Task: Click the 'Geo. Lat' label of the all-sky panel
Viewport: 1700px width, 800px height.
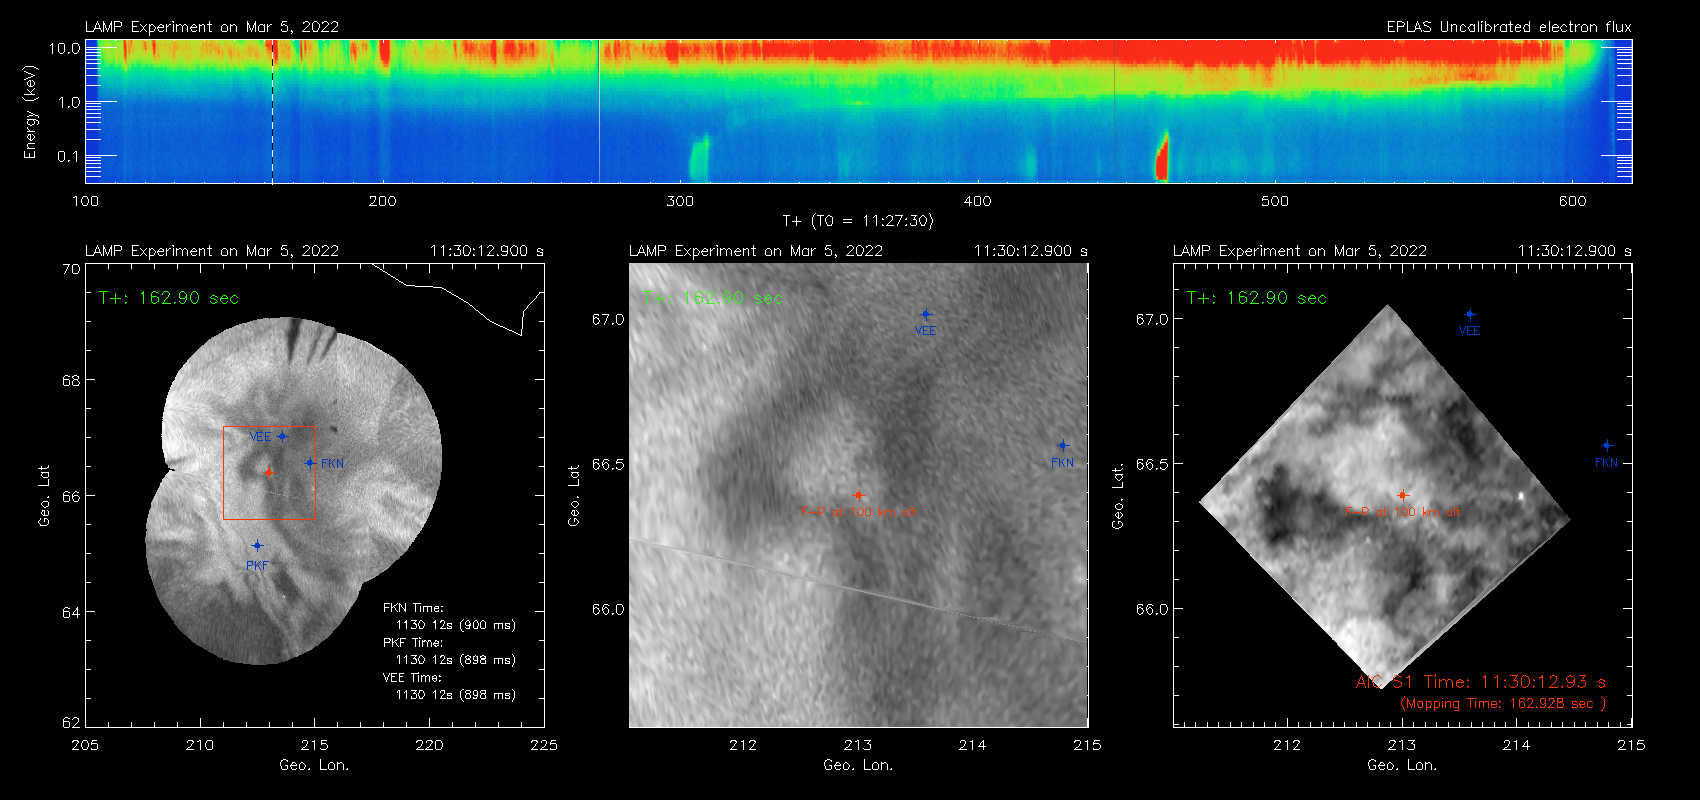Action: tap(44, 496)
